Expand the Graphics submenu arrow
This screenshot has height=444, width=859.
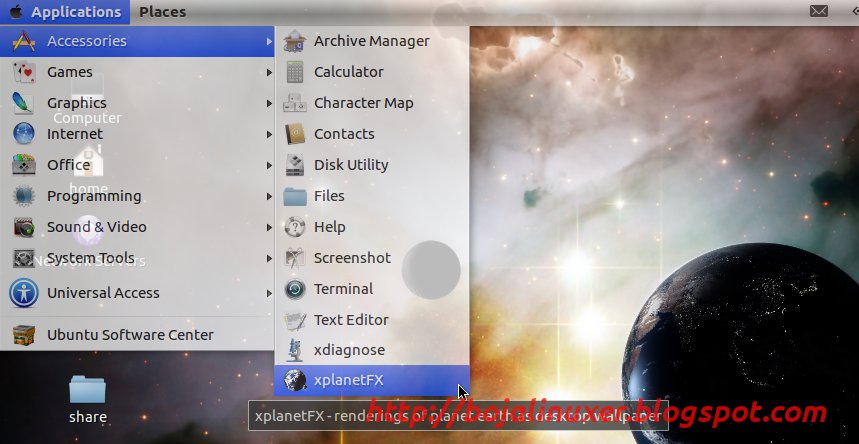click(x=269, y=103)
